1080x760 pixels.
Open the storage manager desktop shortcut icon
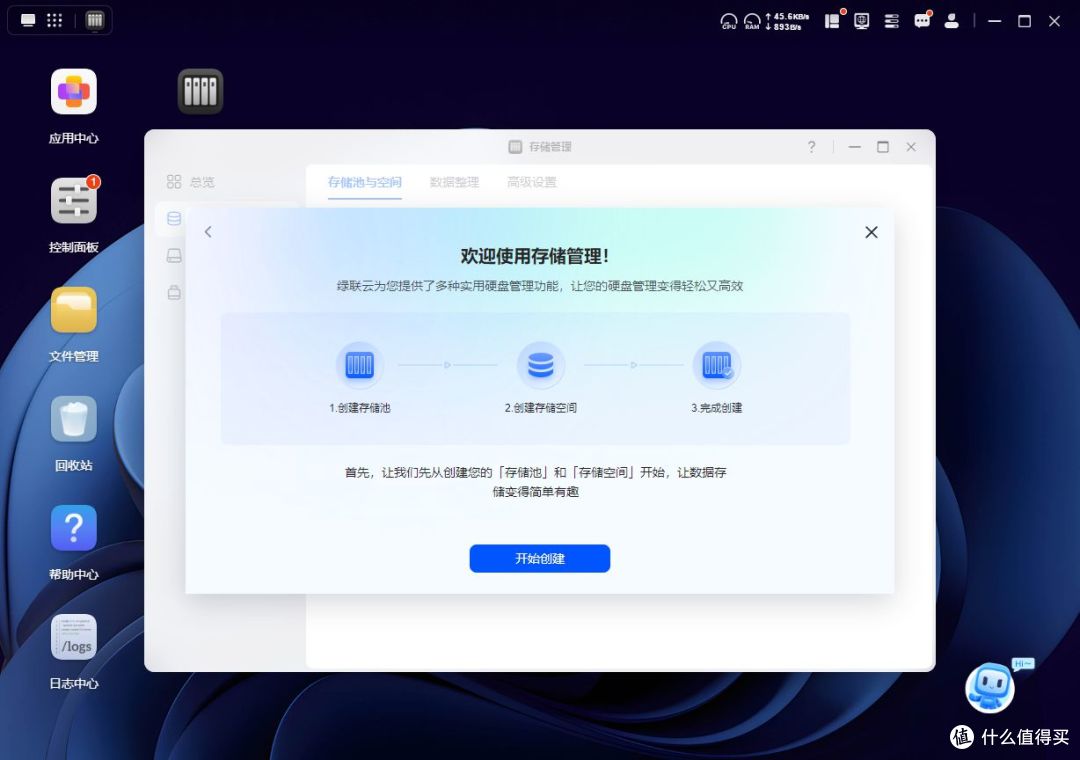(x=200, y=91)
